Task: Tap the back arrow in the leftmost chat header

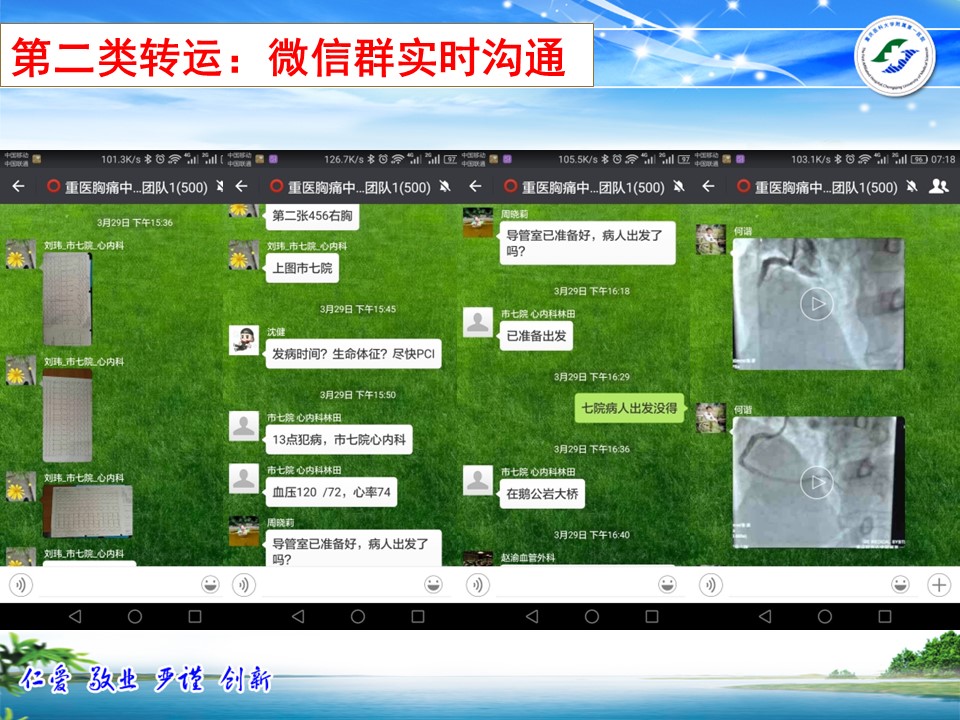Action: tap(17, 187)
